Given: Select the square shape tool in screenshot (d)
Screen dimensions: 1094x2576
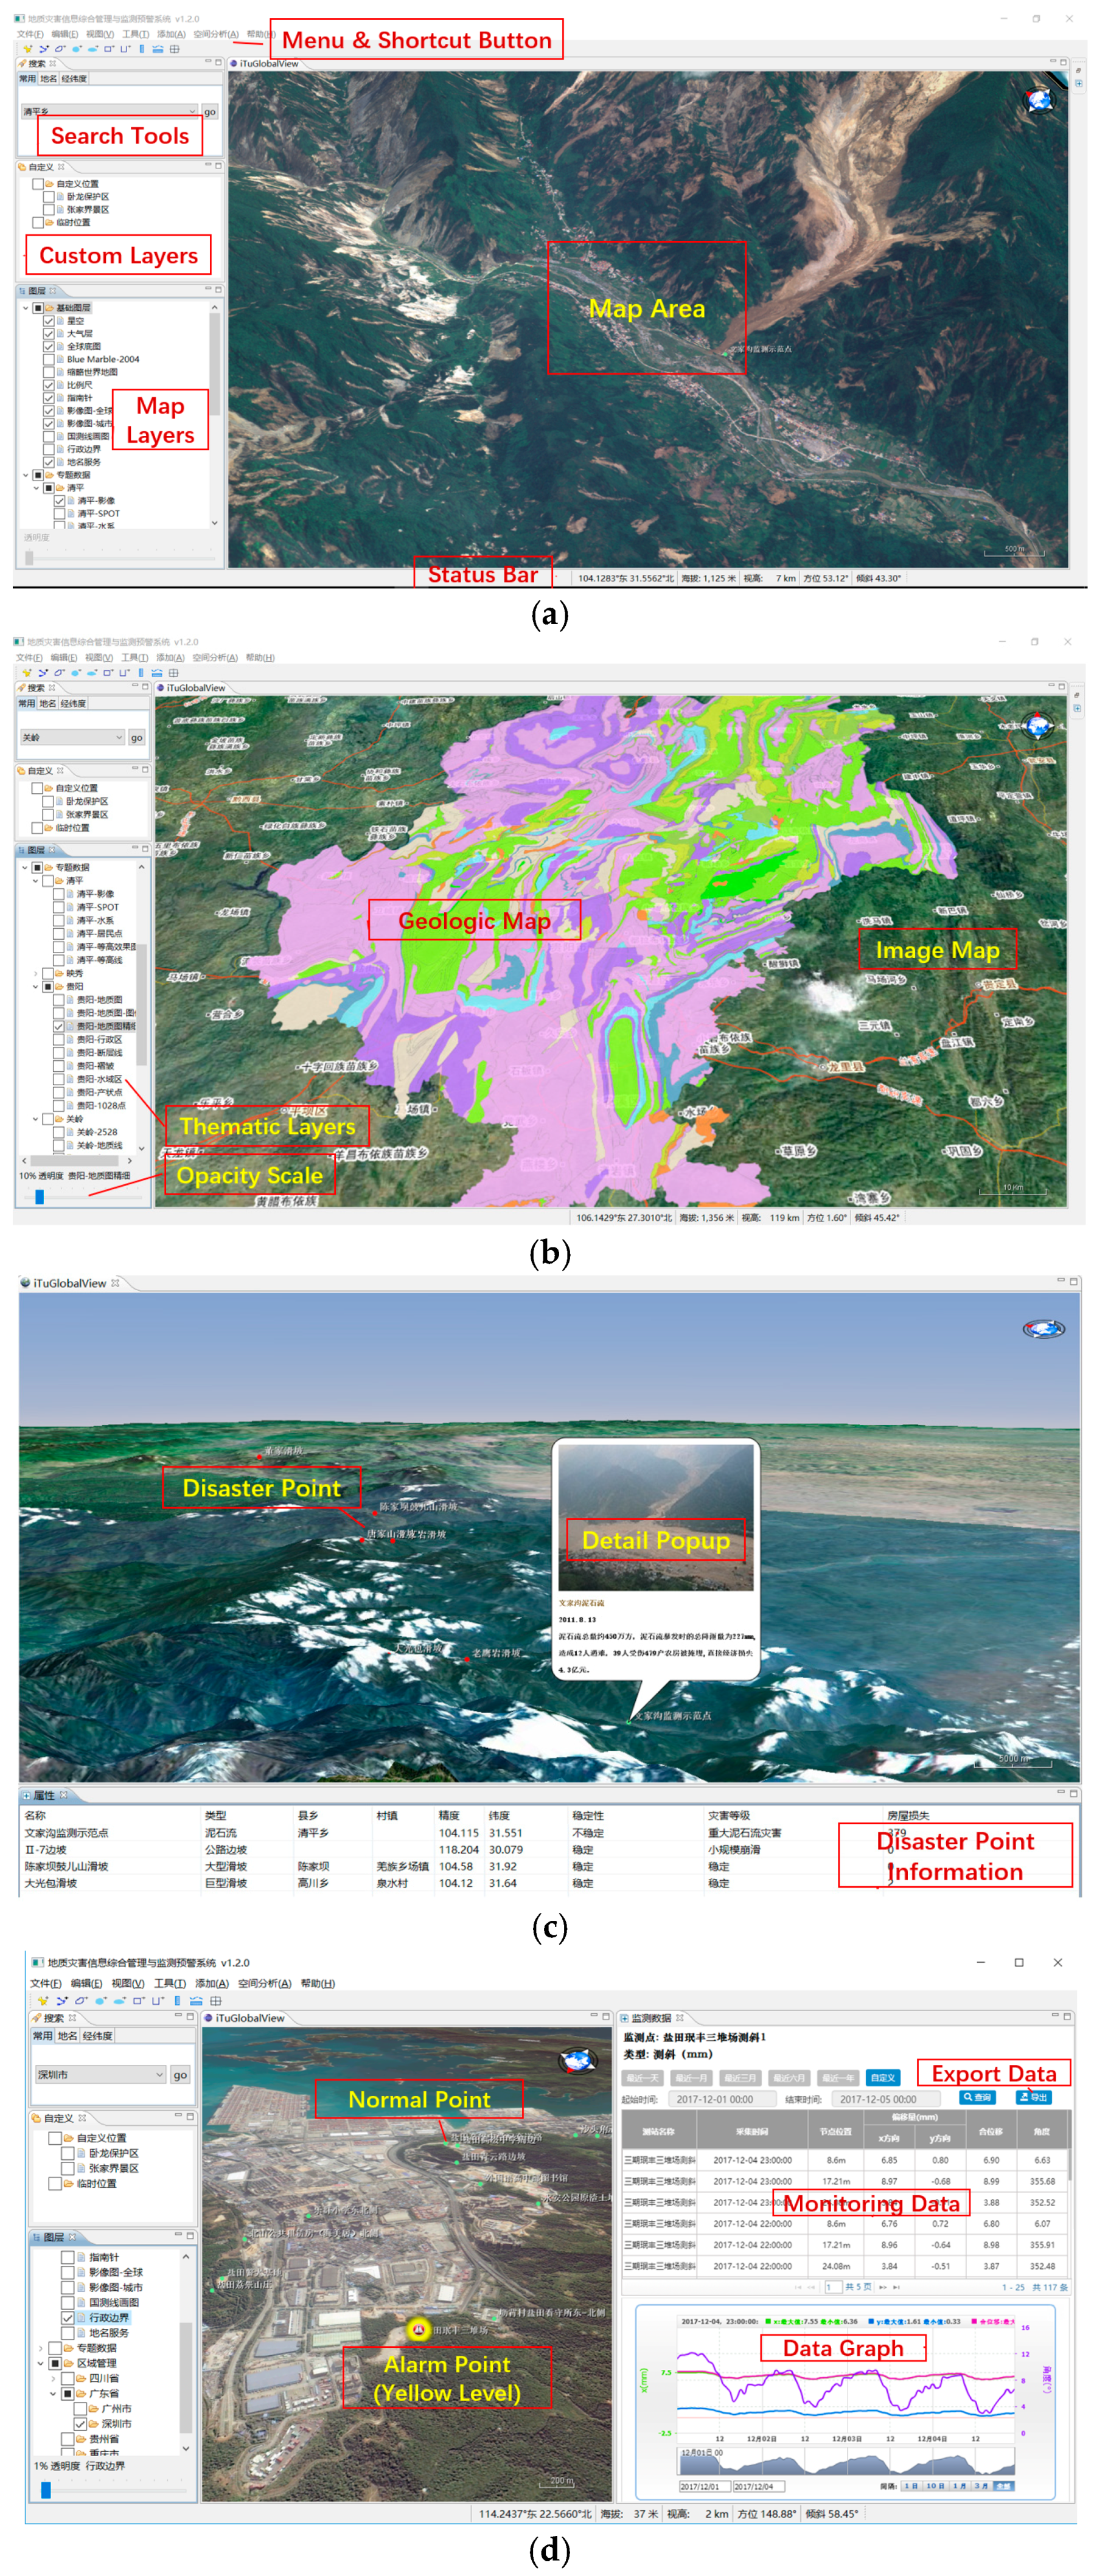Looking at the screenshot, I should pyautogui.click(x=138, y=2000).
